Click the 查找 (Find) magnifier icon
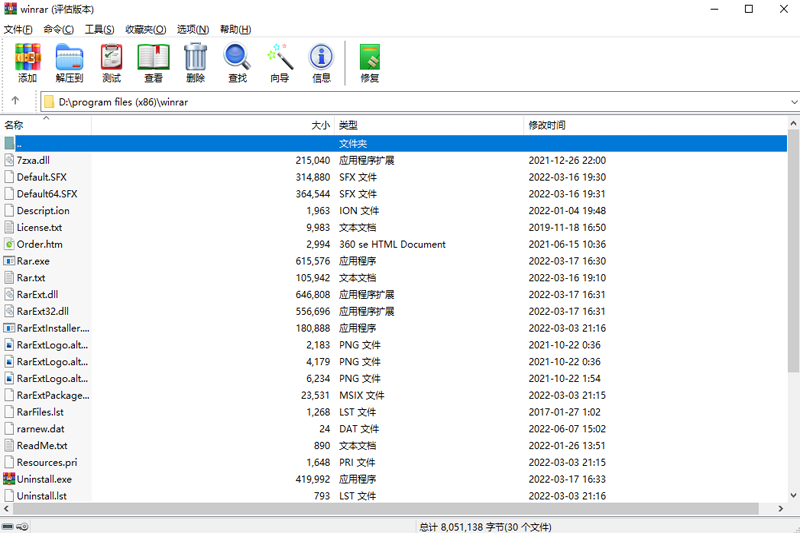 tap(237, 57)
